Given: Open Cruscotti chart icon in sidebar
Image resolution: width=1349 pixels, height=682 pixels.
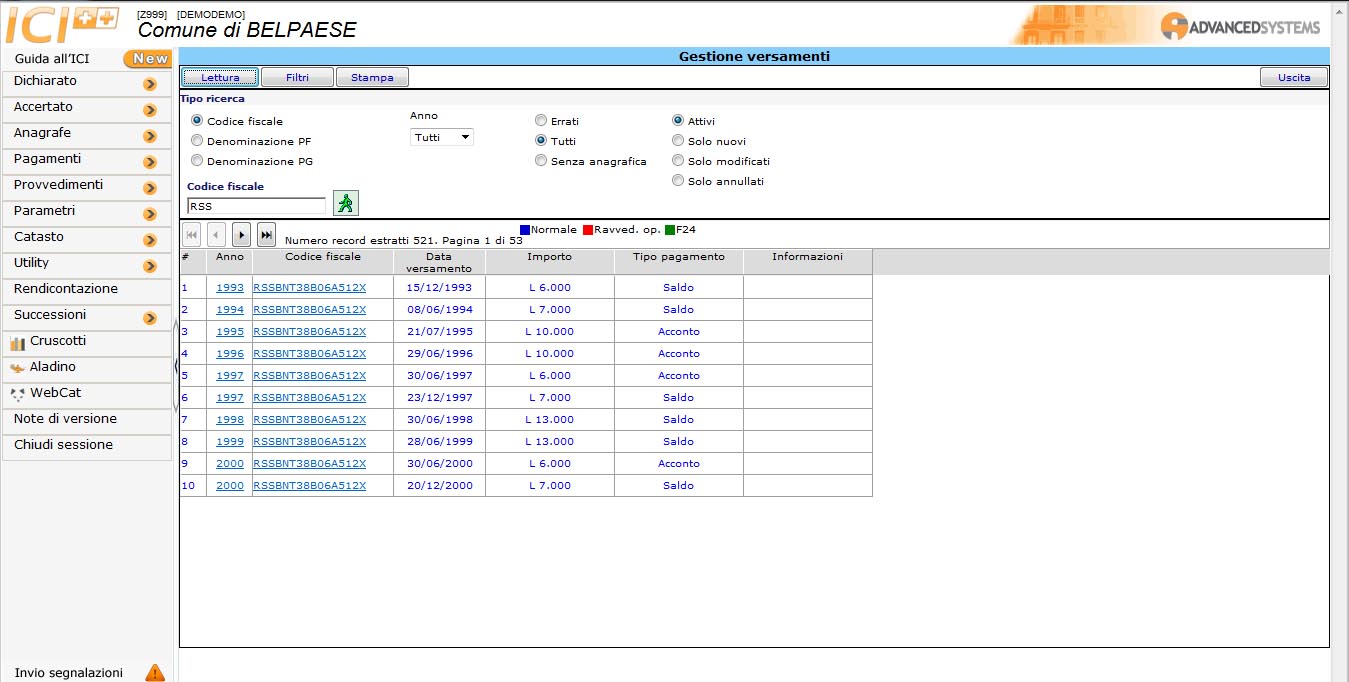Looking at the screenshot, I should (17, 342).
